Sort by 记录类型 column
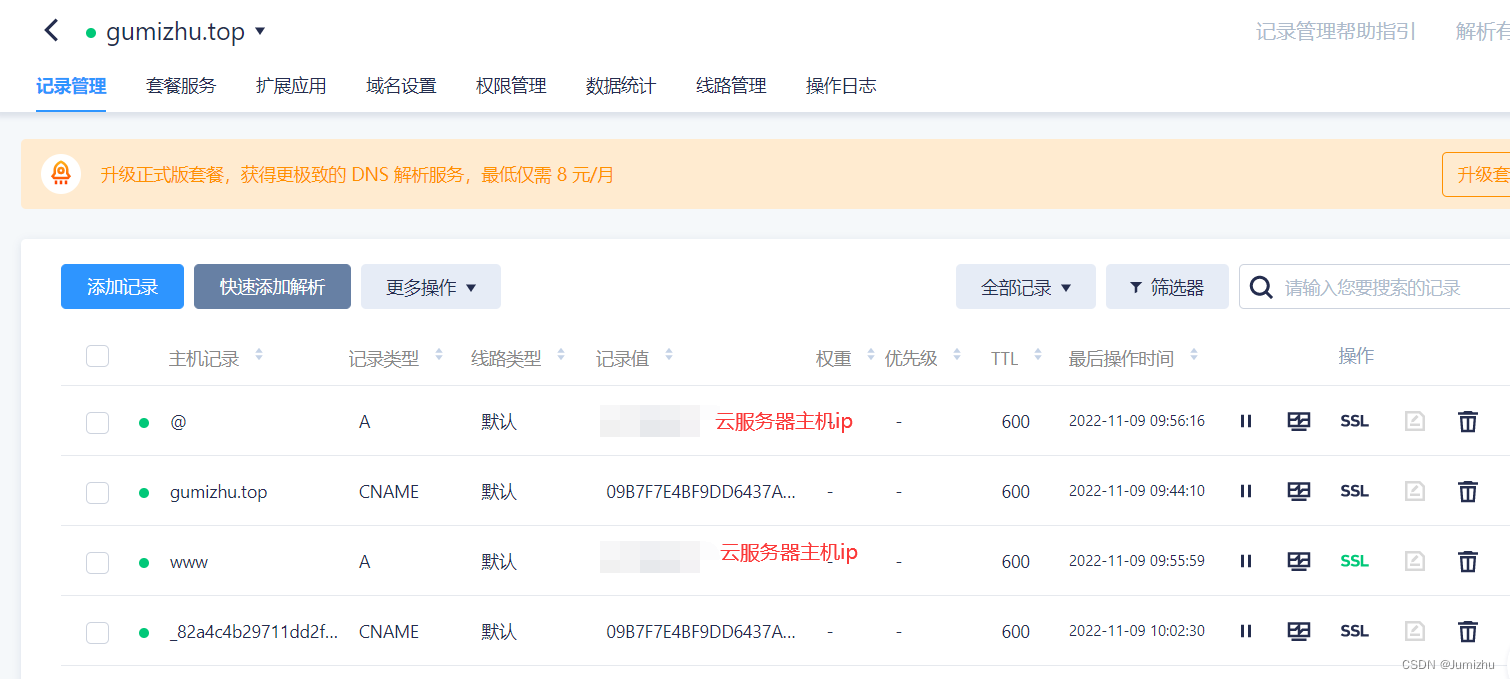Image resolution: width=1510 pixels, height=679 pixels. coord(438,356)
